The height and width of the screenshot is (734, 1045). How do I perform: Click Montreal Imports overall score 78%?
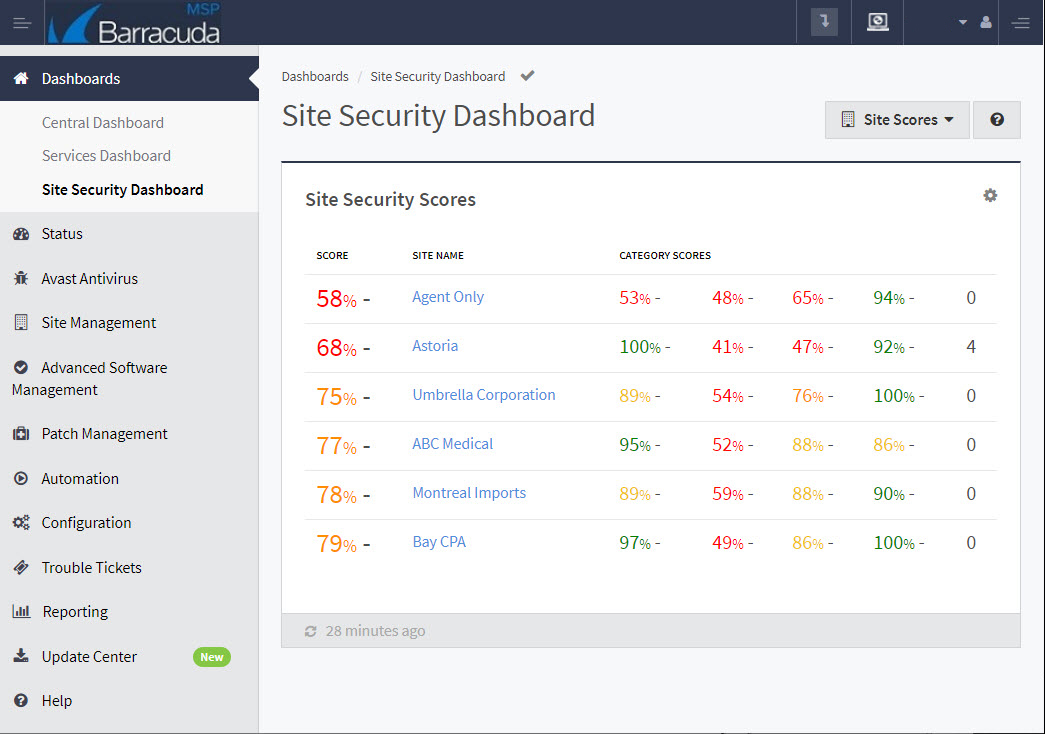pyautogui.click(x=337, y=495)
